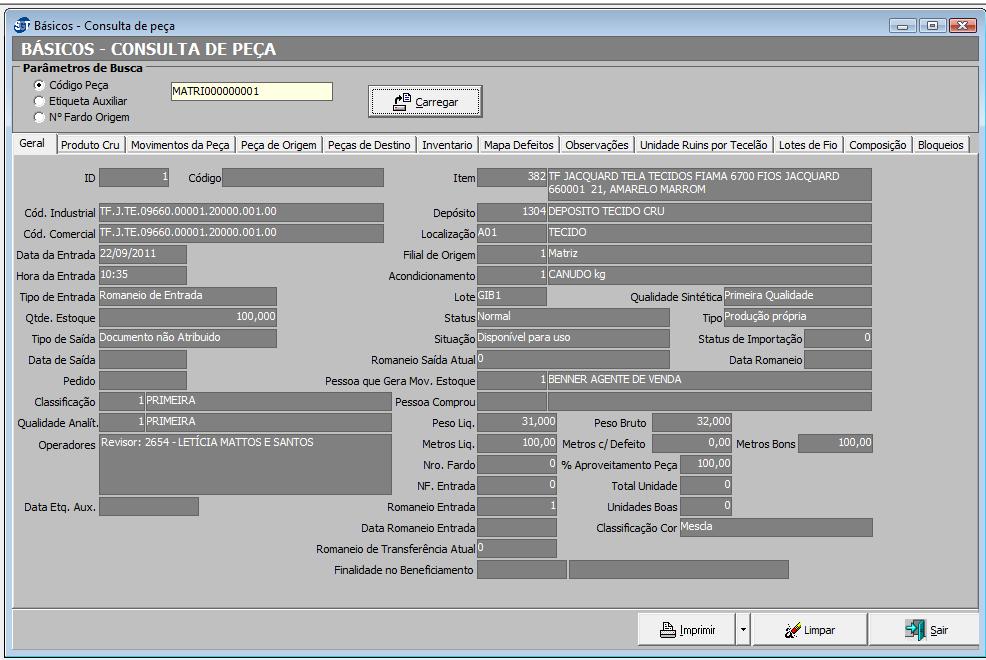Select the Código Peça radio button
This screenshot has height=660, width=986.
click(39, 86)
